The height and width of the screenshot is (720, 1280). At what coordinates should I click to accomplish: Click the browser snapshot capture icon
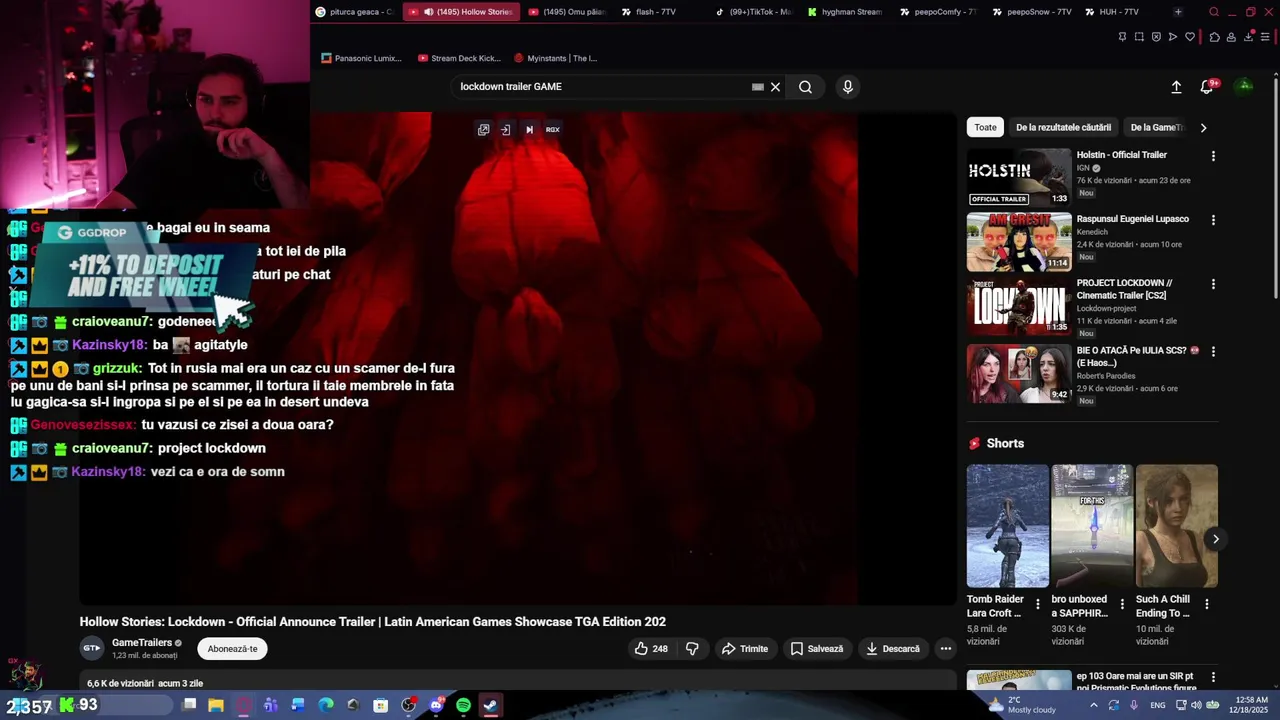point(1139,37)
